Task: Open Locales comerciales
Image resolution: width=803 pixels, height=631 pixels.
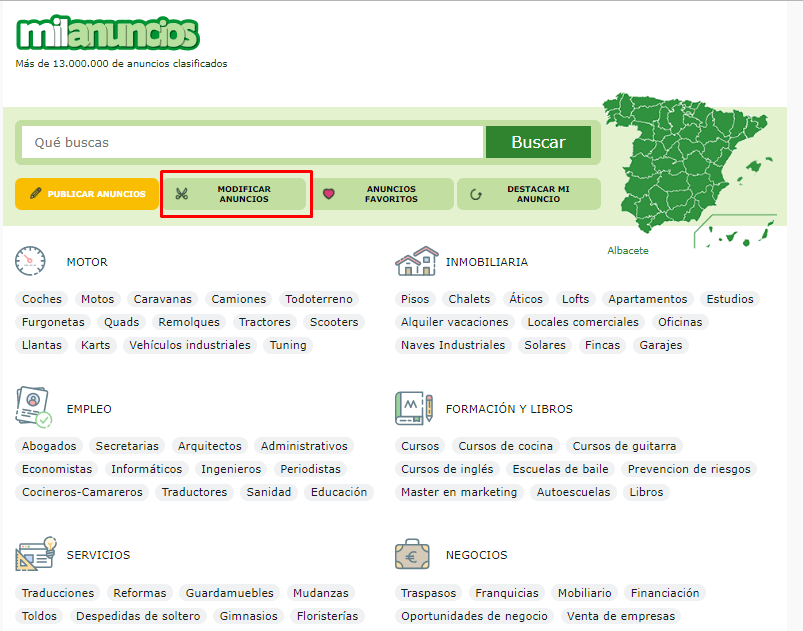Action: [583, 322]
